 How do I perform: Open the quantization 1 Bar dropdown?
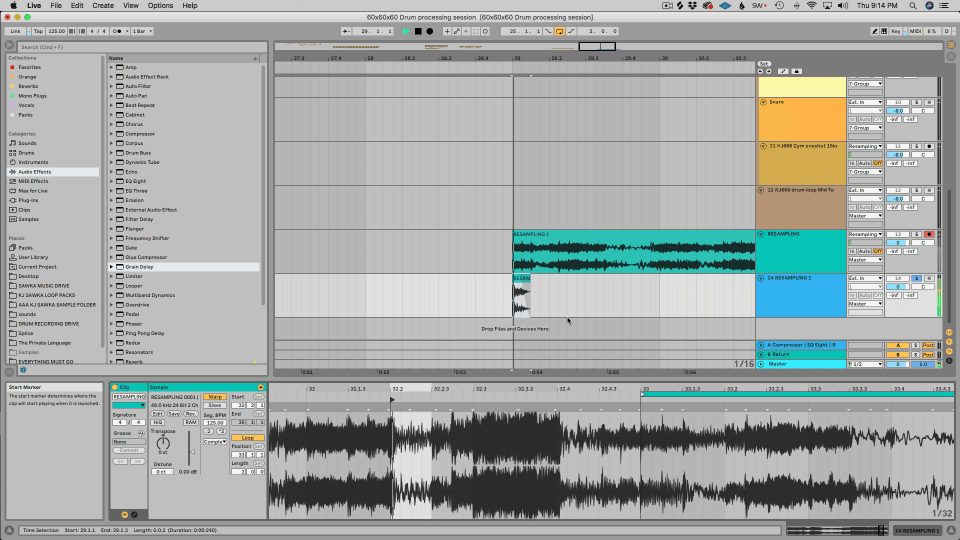click(x=142, y=31)
